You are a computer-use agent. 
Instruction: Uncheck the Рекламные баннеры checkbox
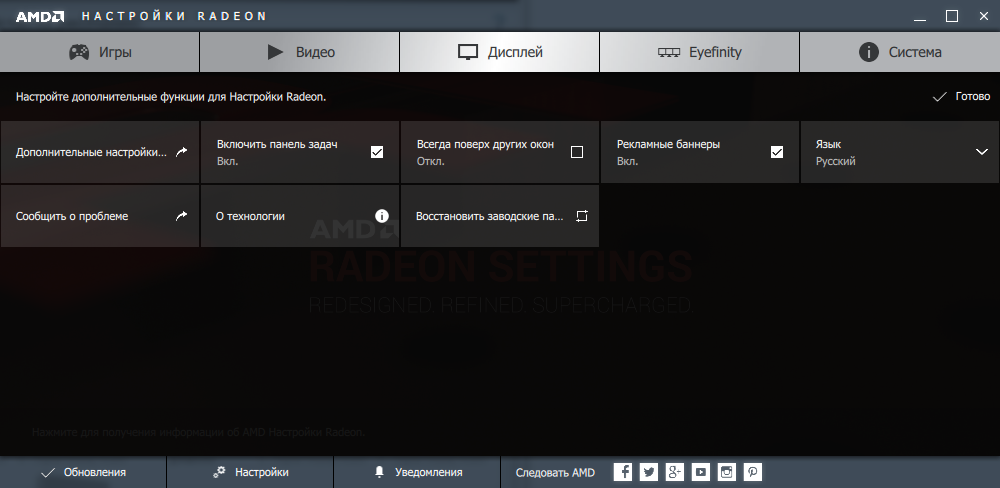pyautogui.click(x=777, y=152)
